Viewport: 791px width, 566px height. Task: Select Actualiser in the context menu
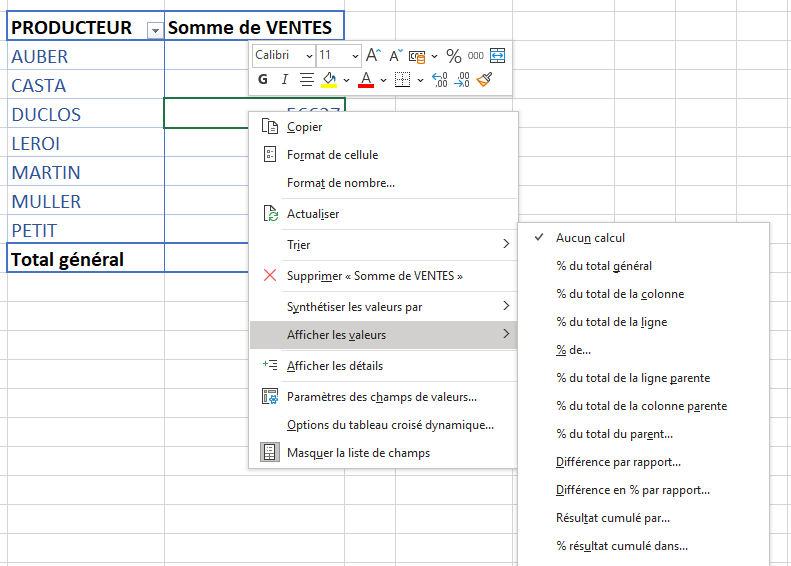point(312,214)
